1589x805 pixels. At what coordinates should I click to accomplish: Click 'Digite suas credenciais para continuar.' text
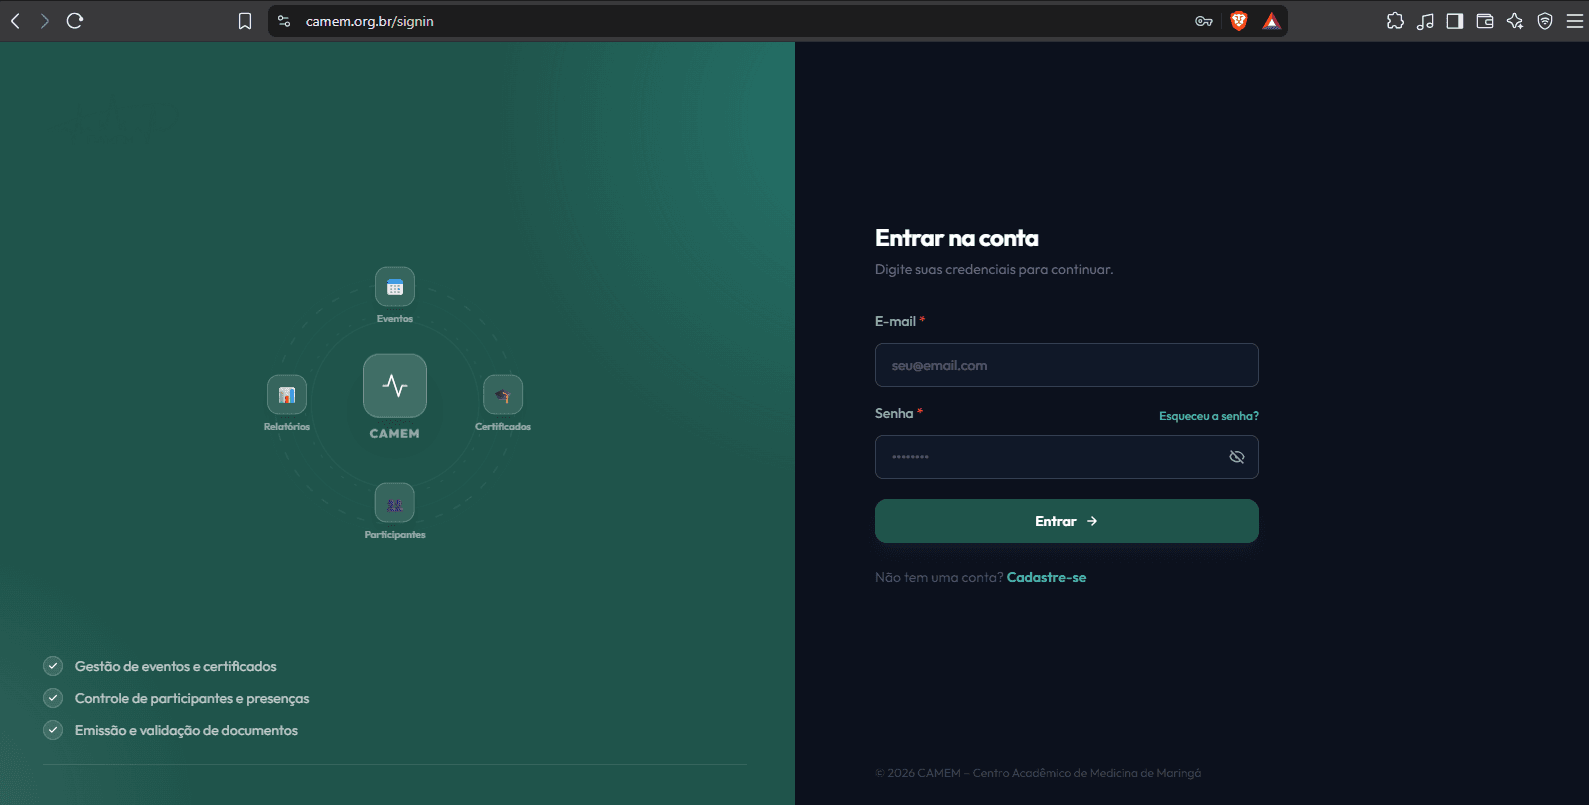[x=994, y=269]
